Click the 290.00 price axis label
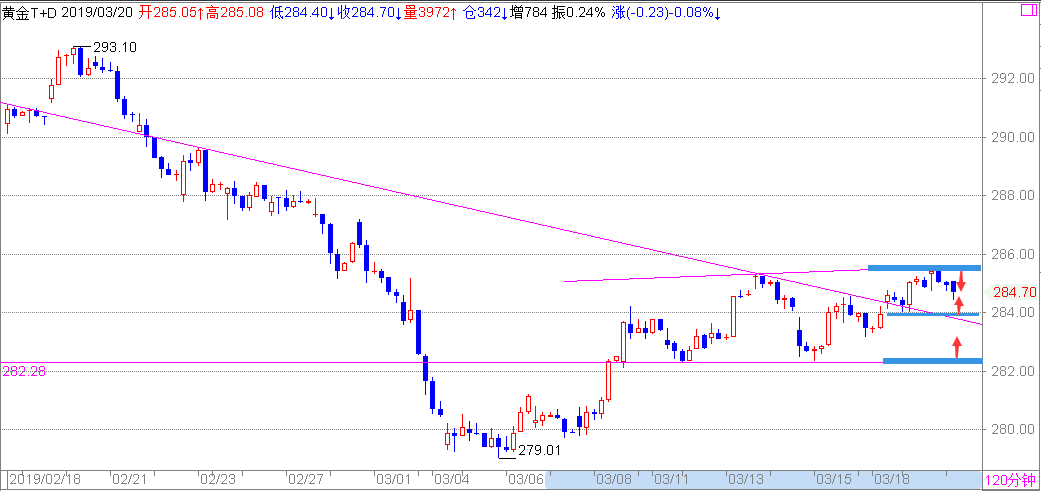1041x491 pixels. click(x=1014, y=137)
